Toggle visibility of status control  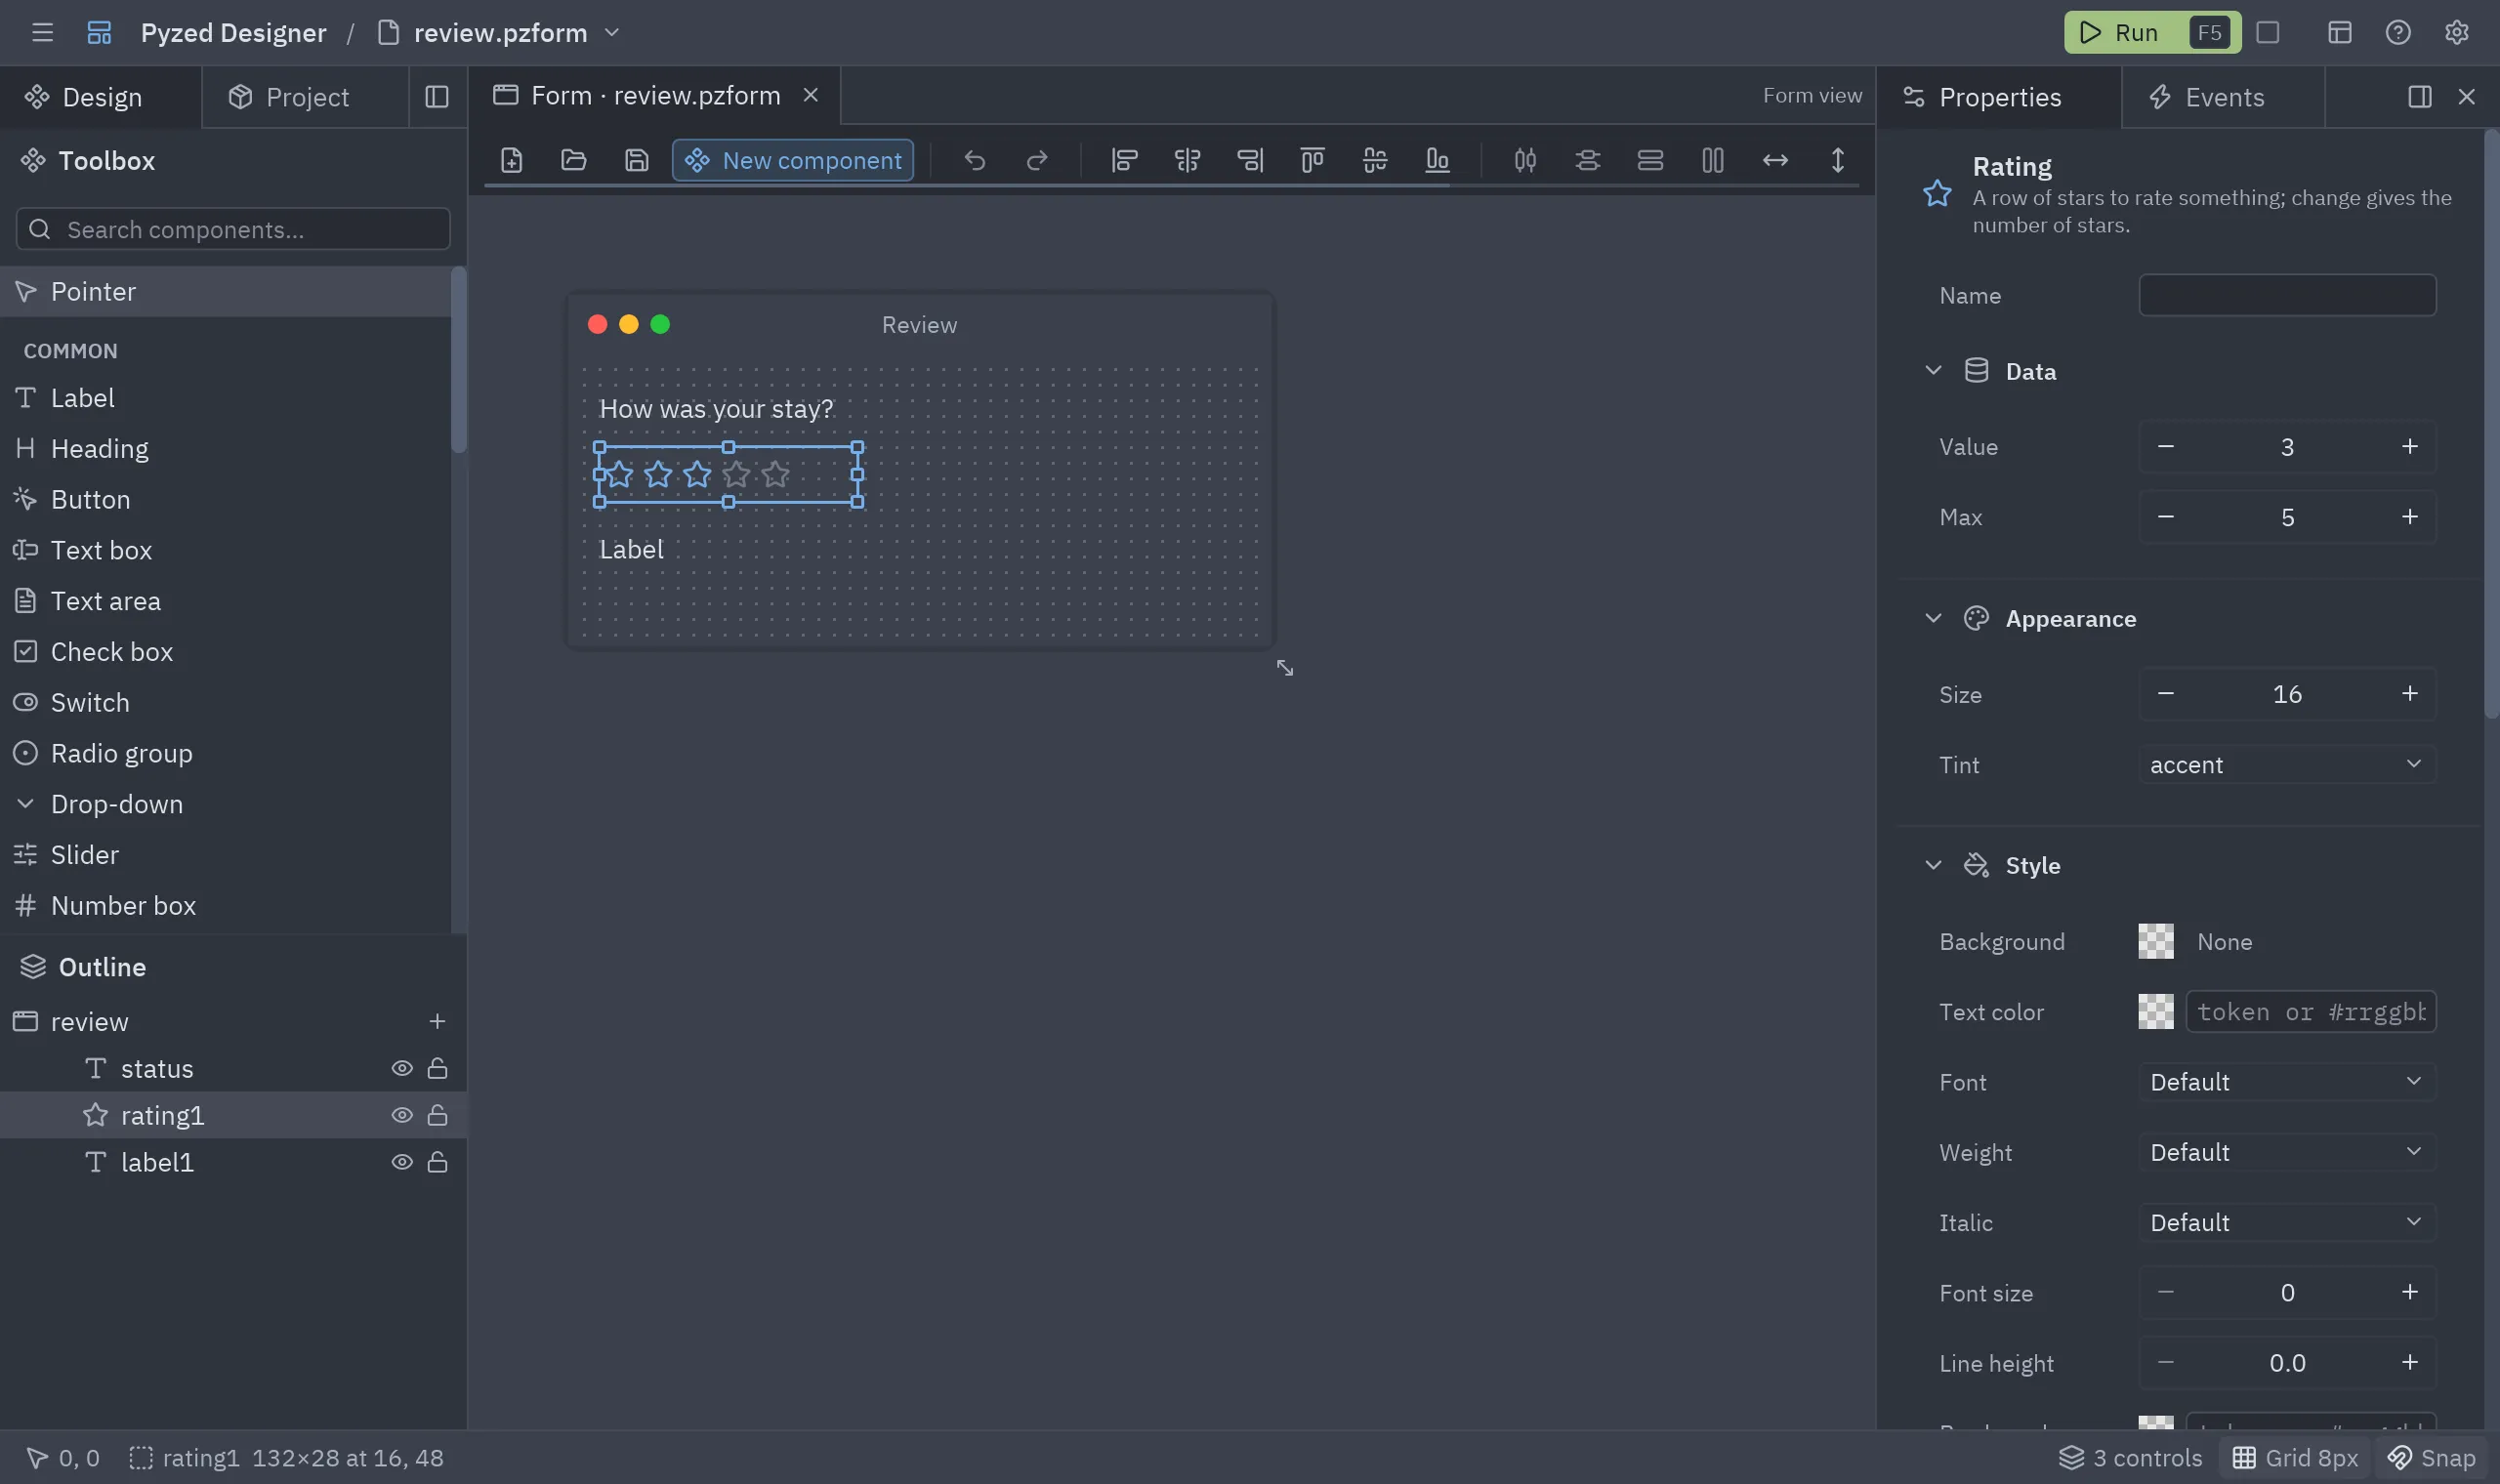coord(402,1068)
